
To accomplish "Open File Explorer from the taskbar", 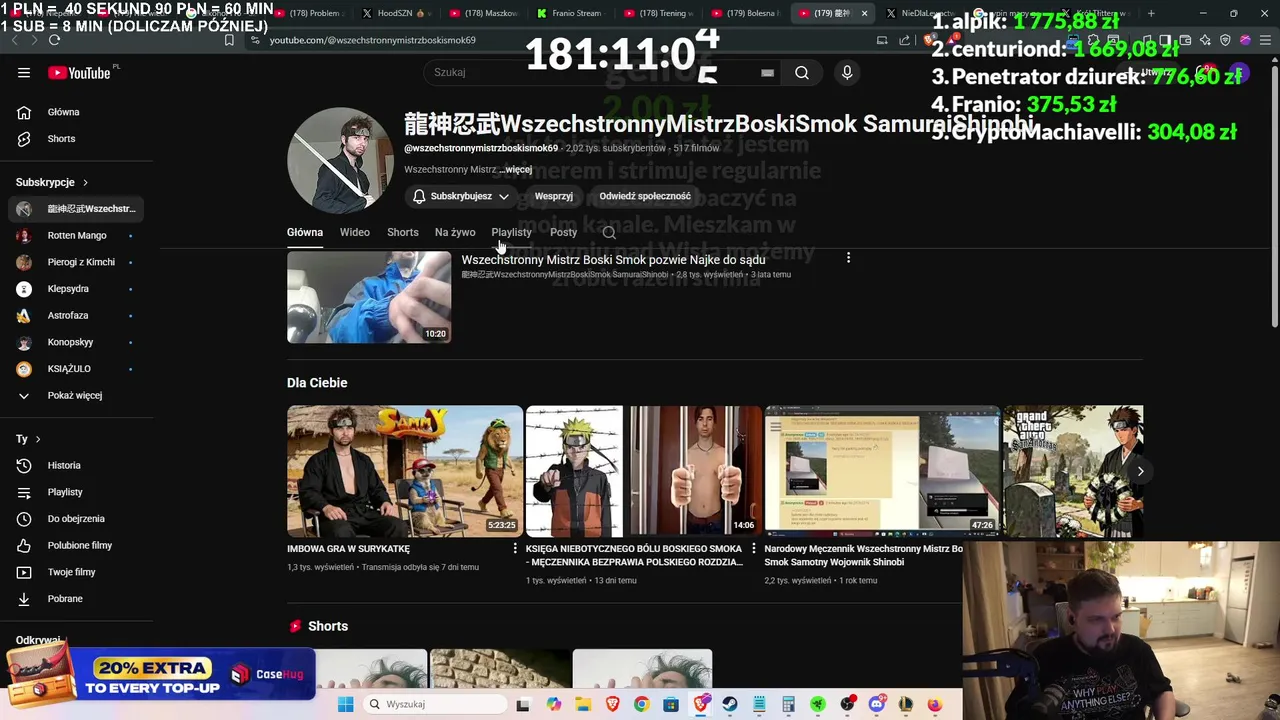I will [x=583, y=704].
